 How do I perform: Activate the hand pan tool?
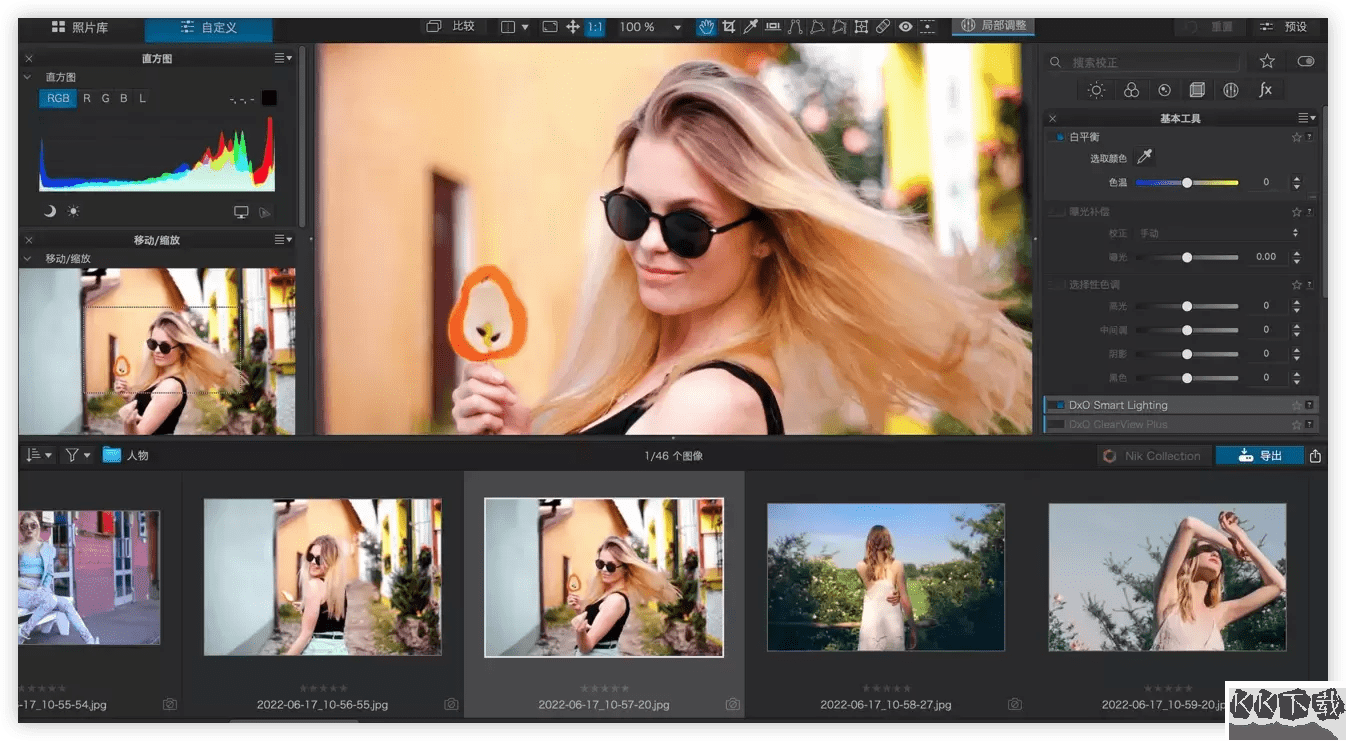(x=707, y=27)
